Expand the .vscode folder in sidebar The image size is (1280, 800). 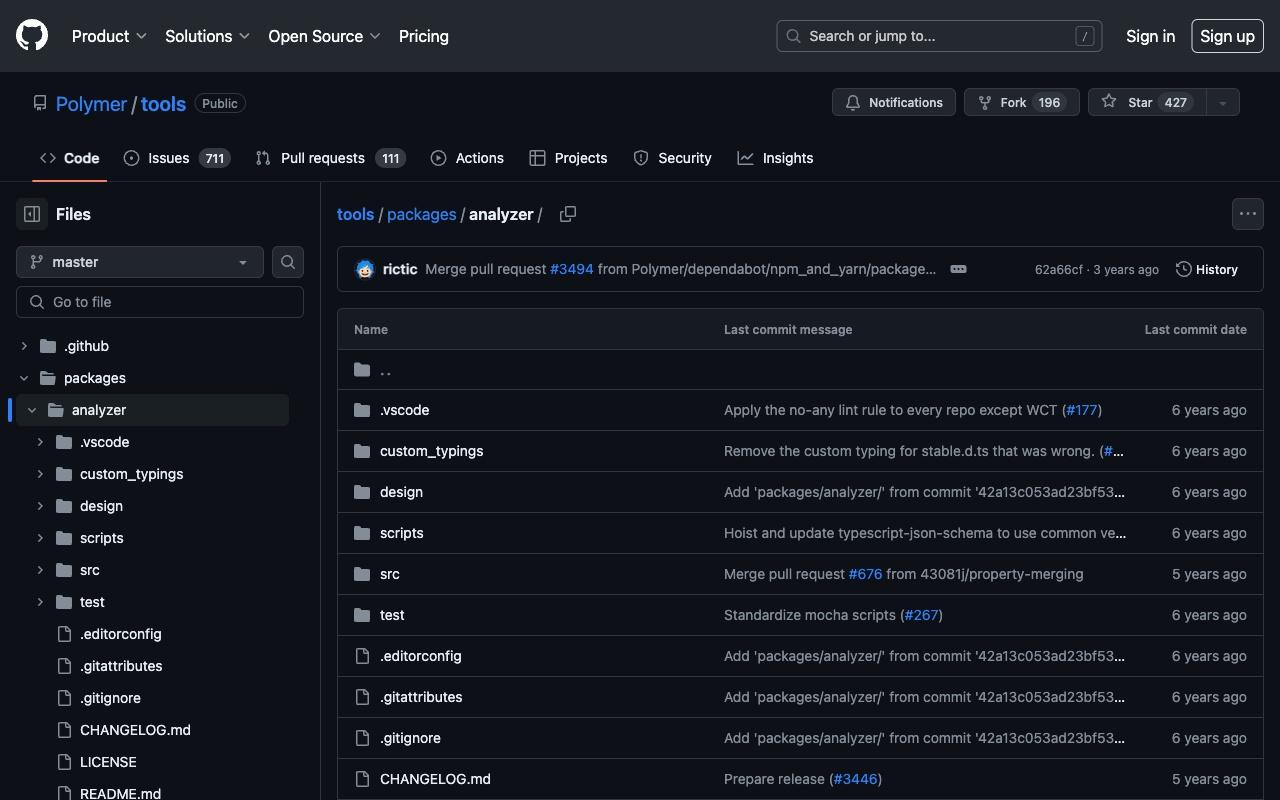pos(40,442)
